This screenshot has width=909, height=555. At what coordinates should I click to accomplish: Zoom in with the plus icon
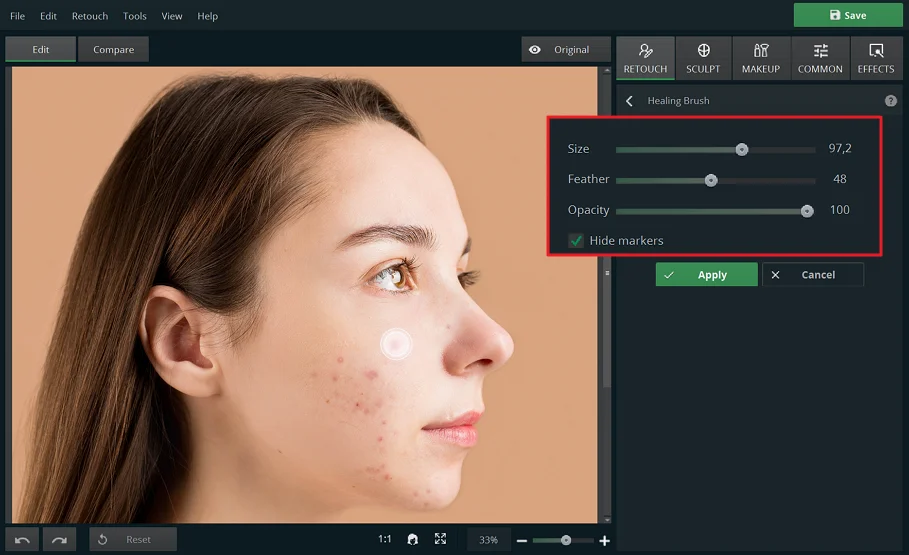[605, 541]
